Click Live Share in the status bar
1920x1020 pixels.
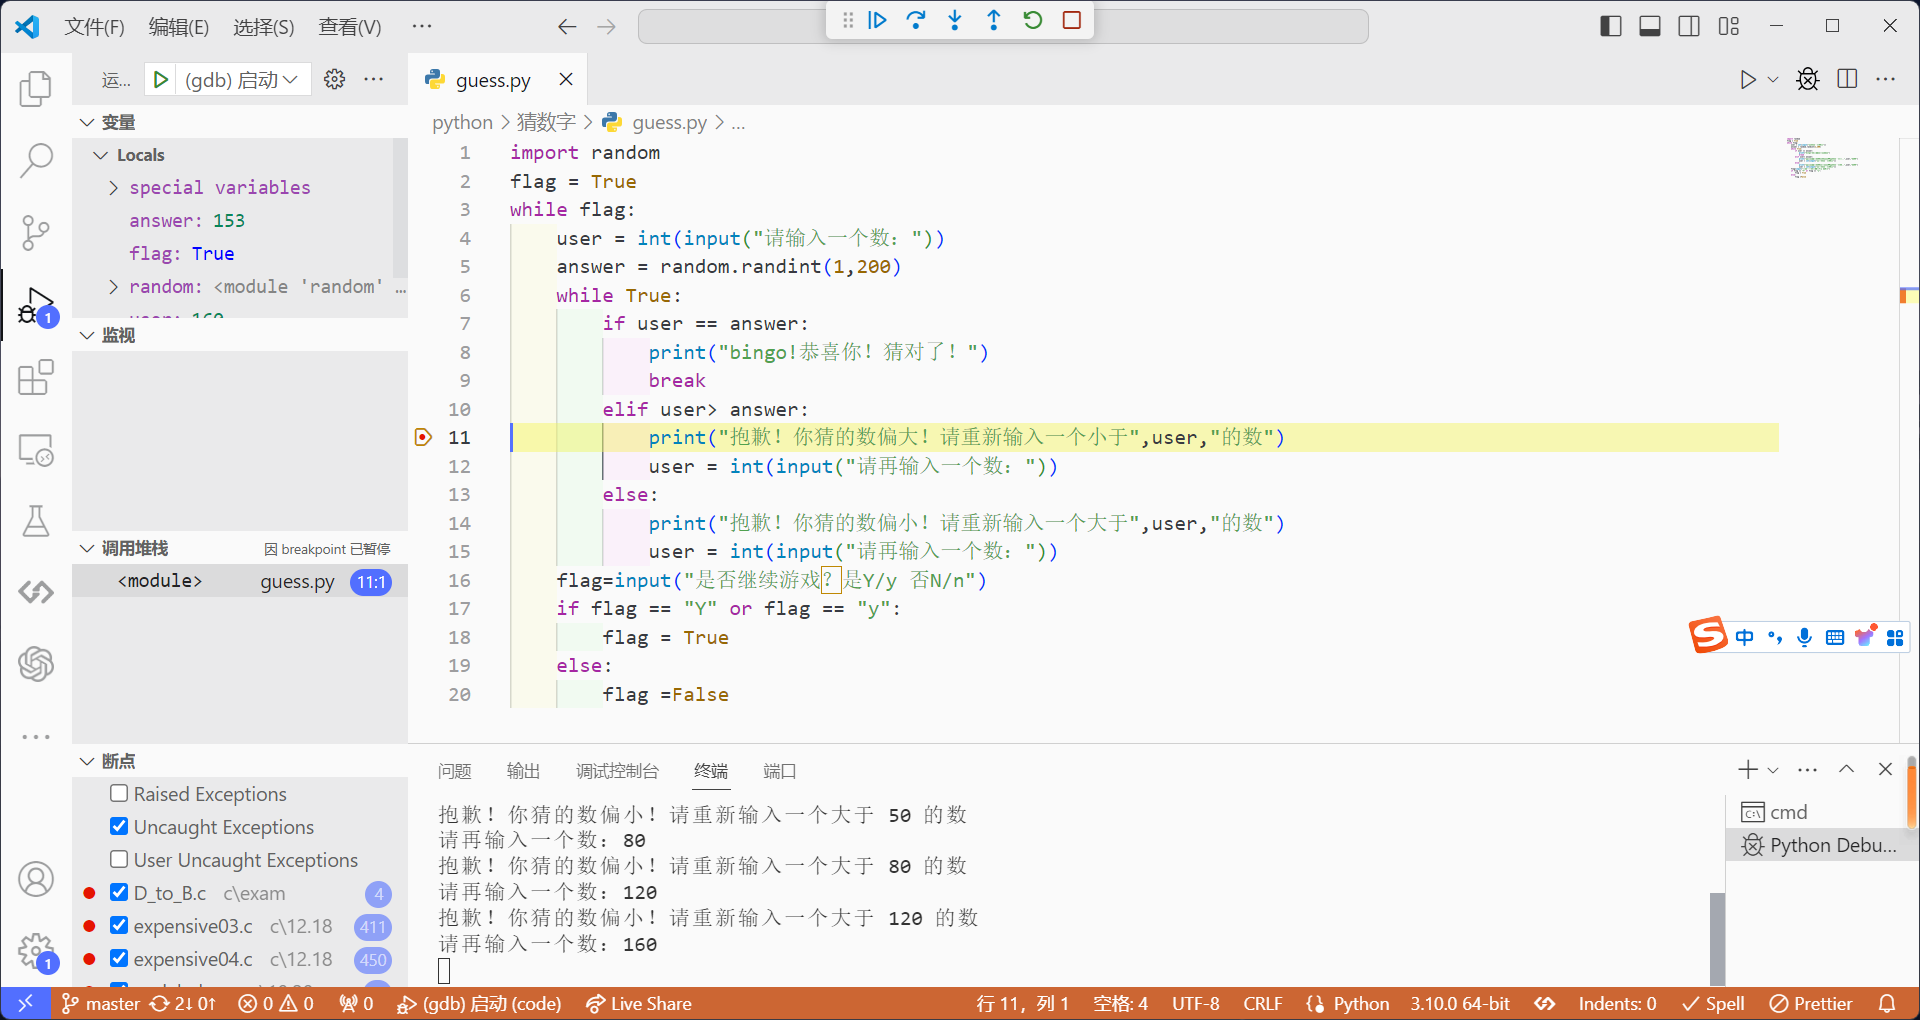[639, 1003]
